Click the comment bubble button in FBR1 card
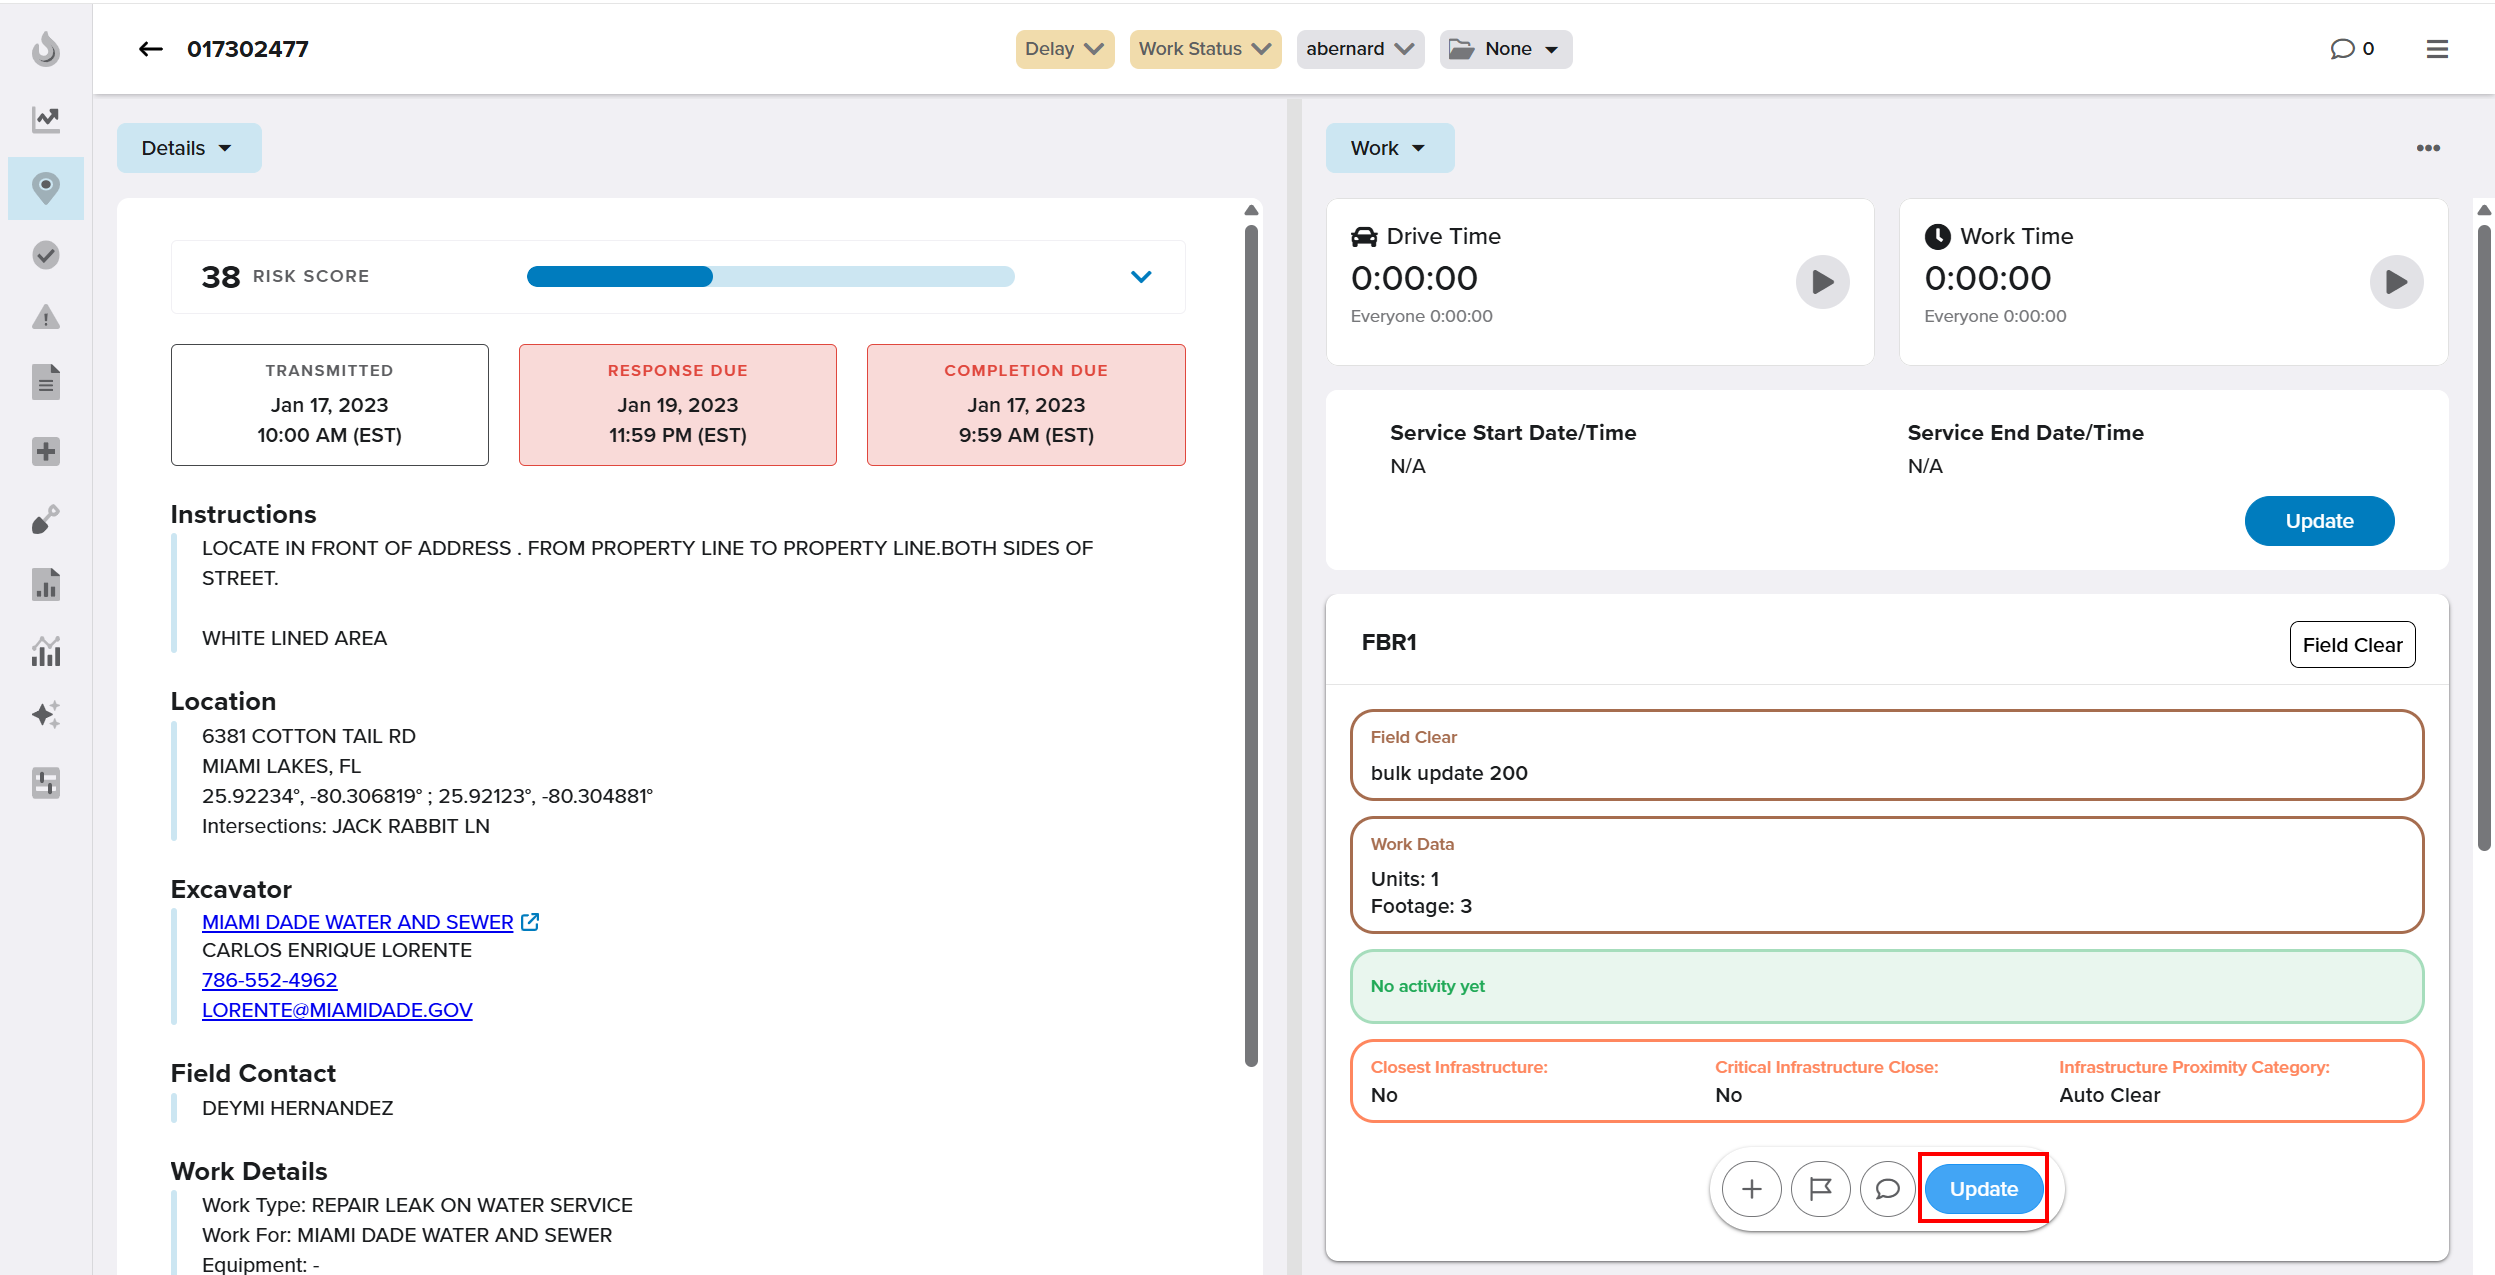Image resolution: width=2495 pixels, height=1275 pixels. click(1887, 1188)
